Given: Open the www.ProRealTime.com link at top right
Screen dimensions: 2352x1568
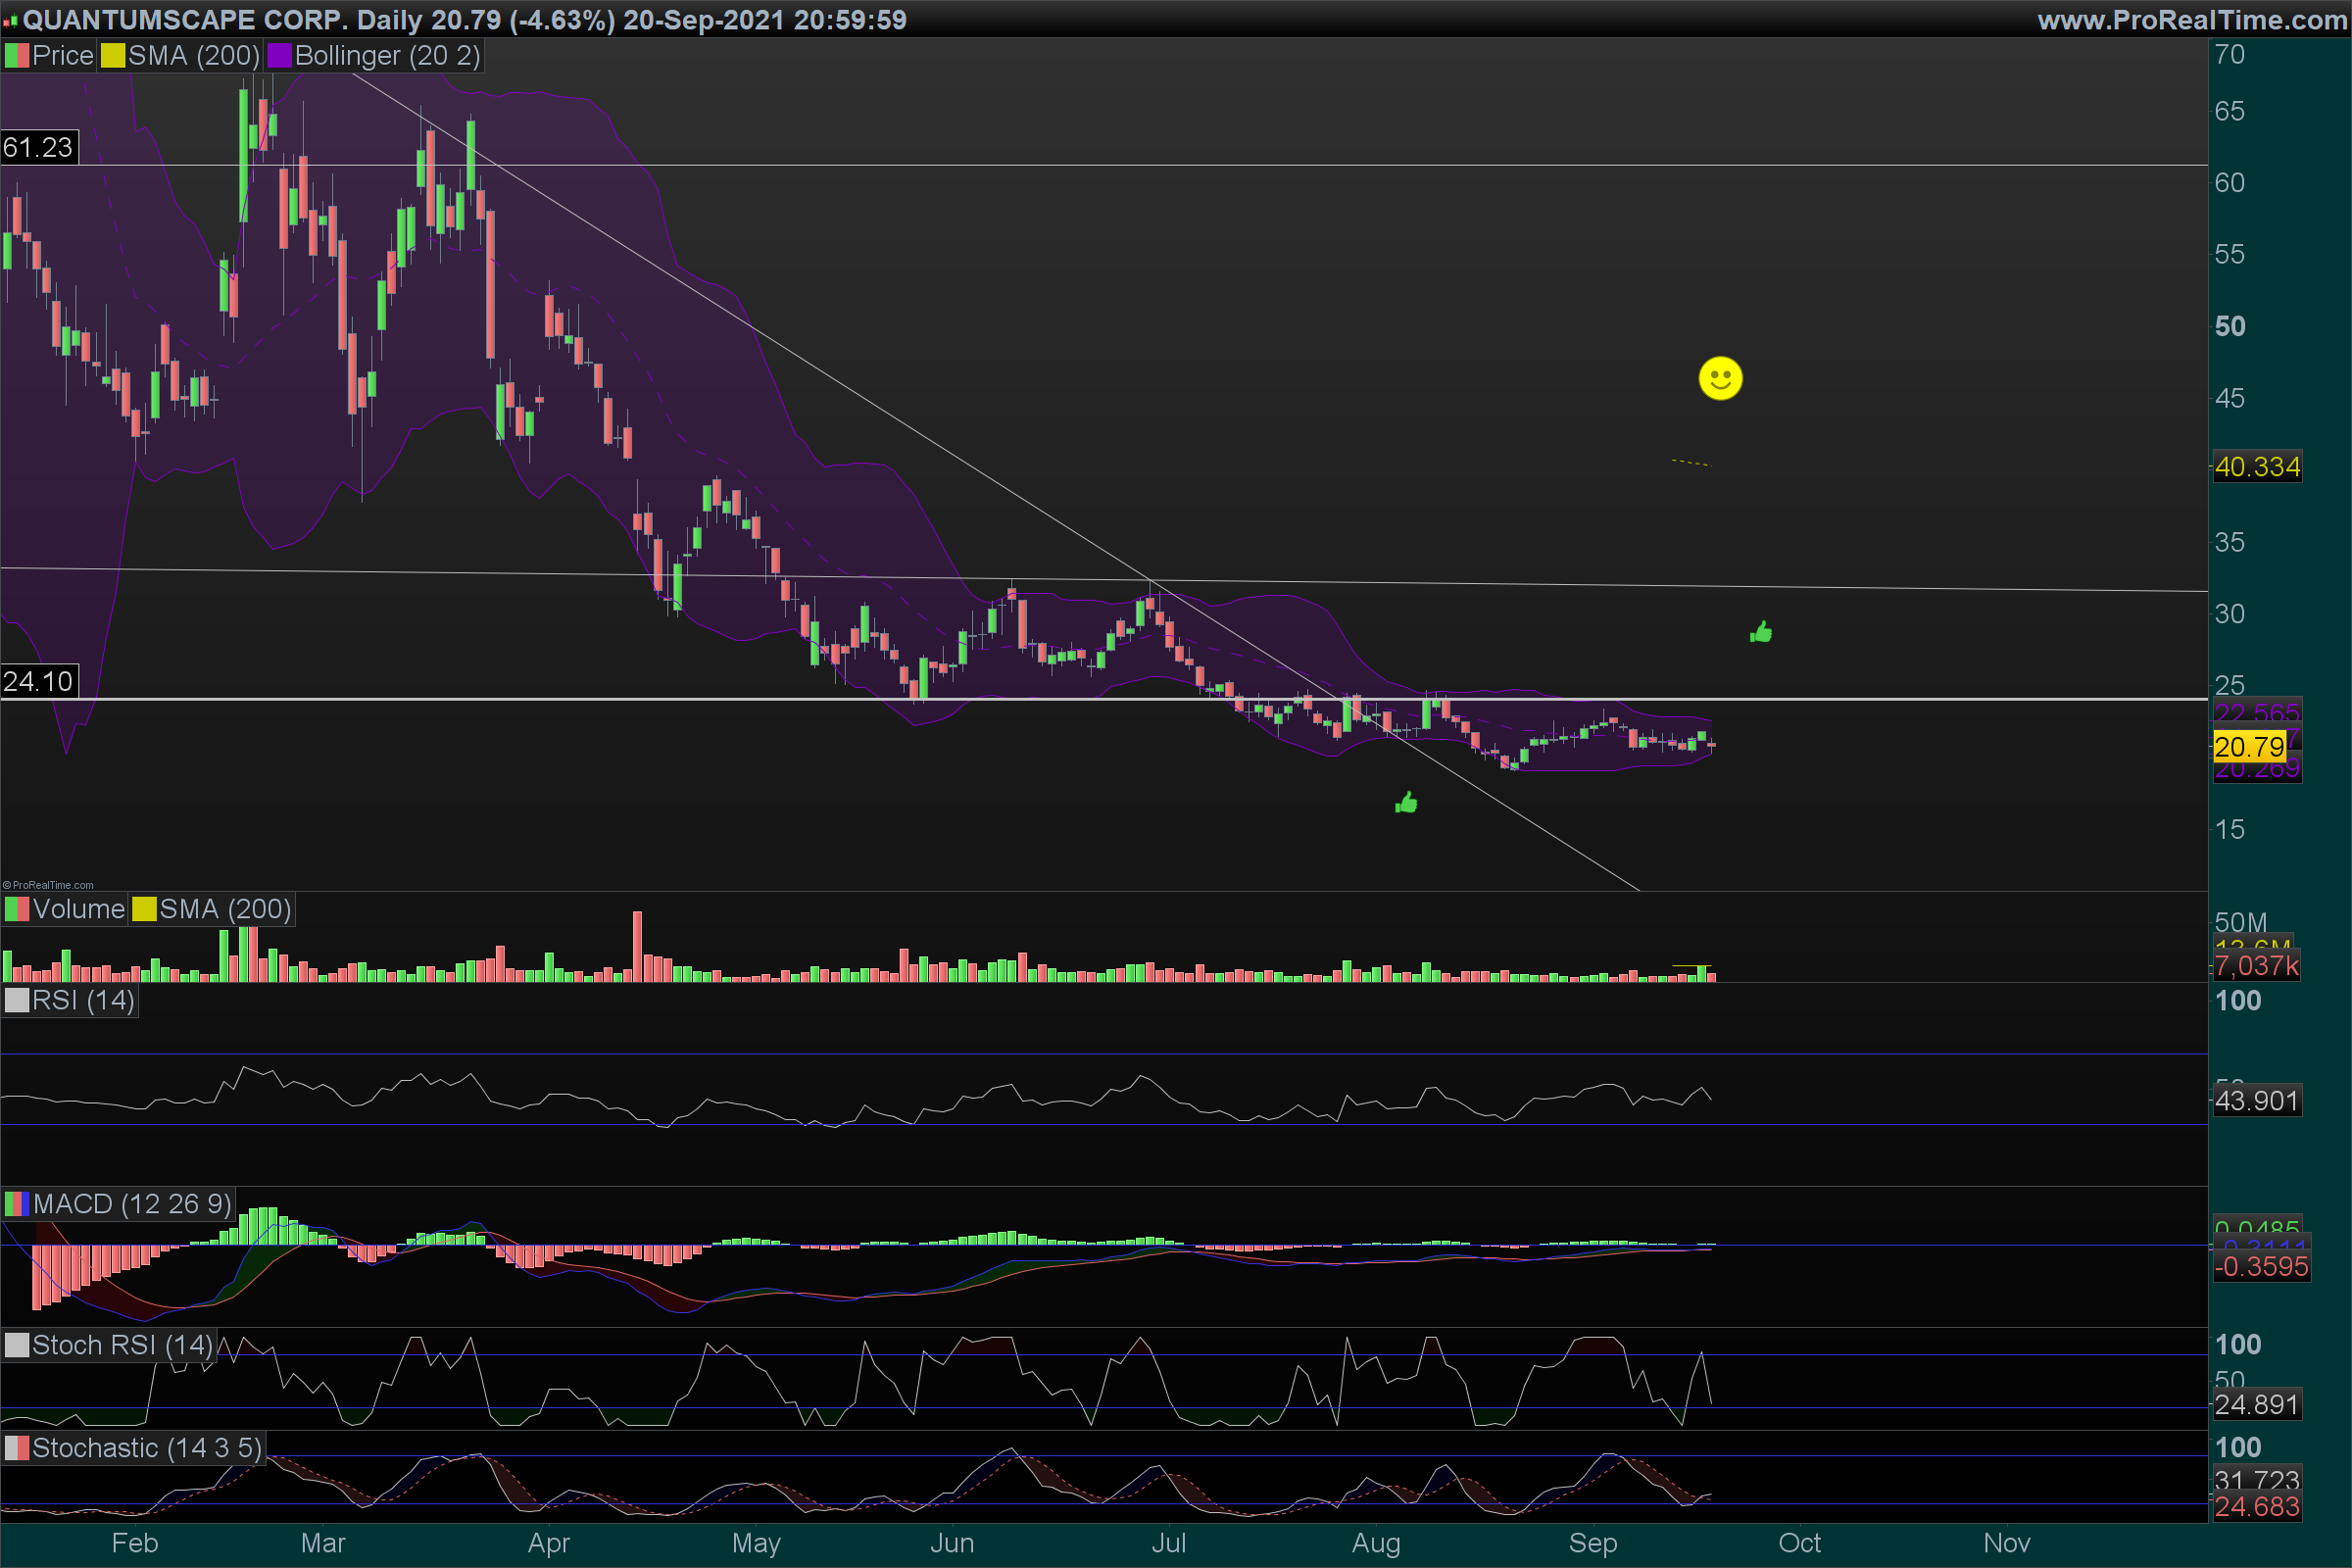Looking at the screenshot, I should (x=2191, y=20).
